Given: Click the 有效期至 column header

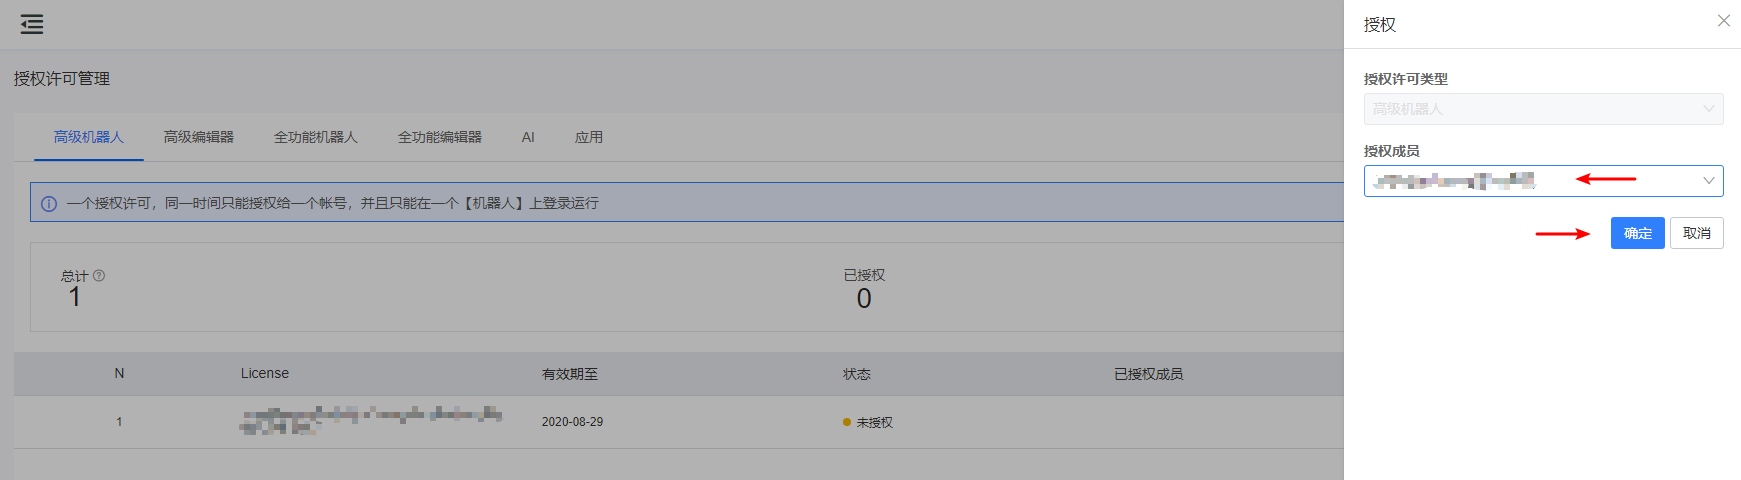Looking at the screenshot, I should [x=570, y=374].
